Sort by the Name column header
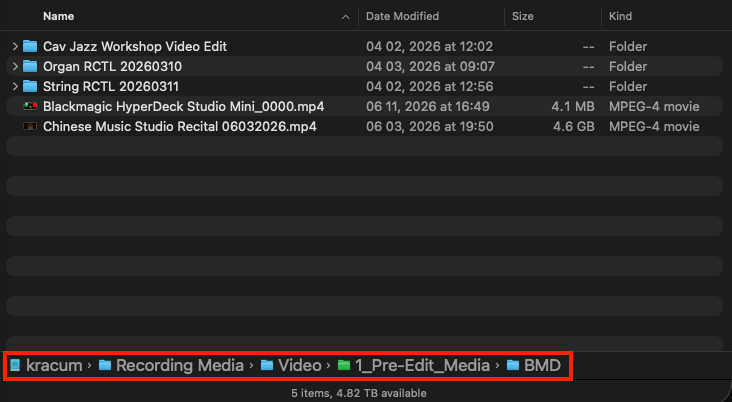Image resolution: width=732 pixels, height=402 pixels. (58, 16)
